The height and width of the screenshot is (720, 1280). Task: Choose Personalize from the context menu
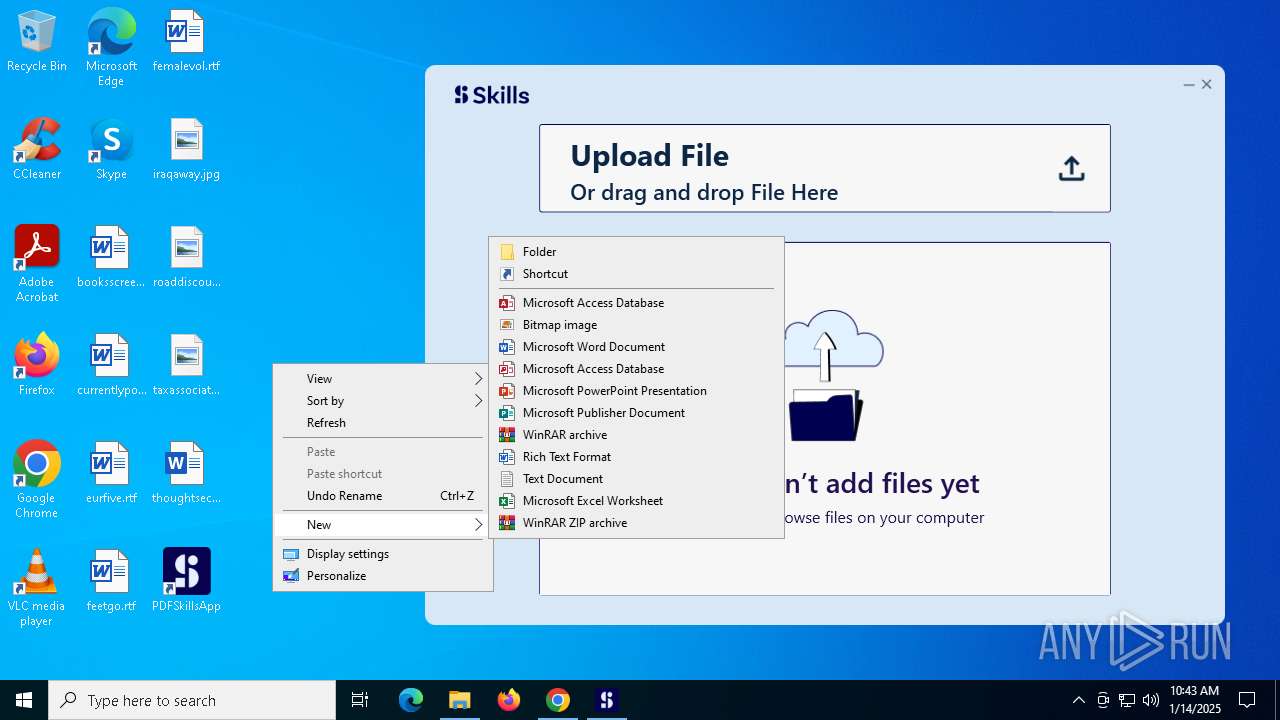point(383,576)
